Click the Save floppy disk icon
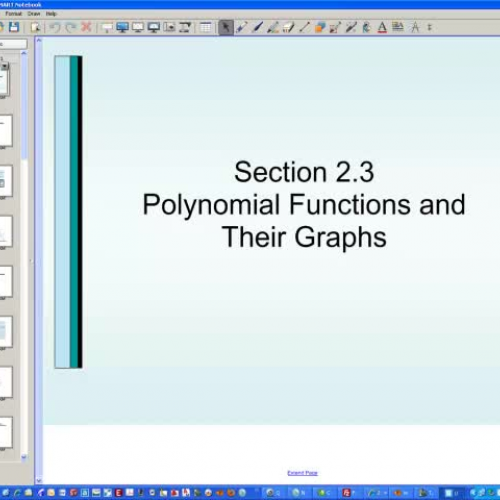The height and width of the screenshot is (500, 500). click(14, 27)
